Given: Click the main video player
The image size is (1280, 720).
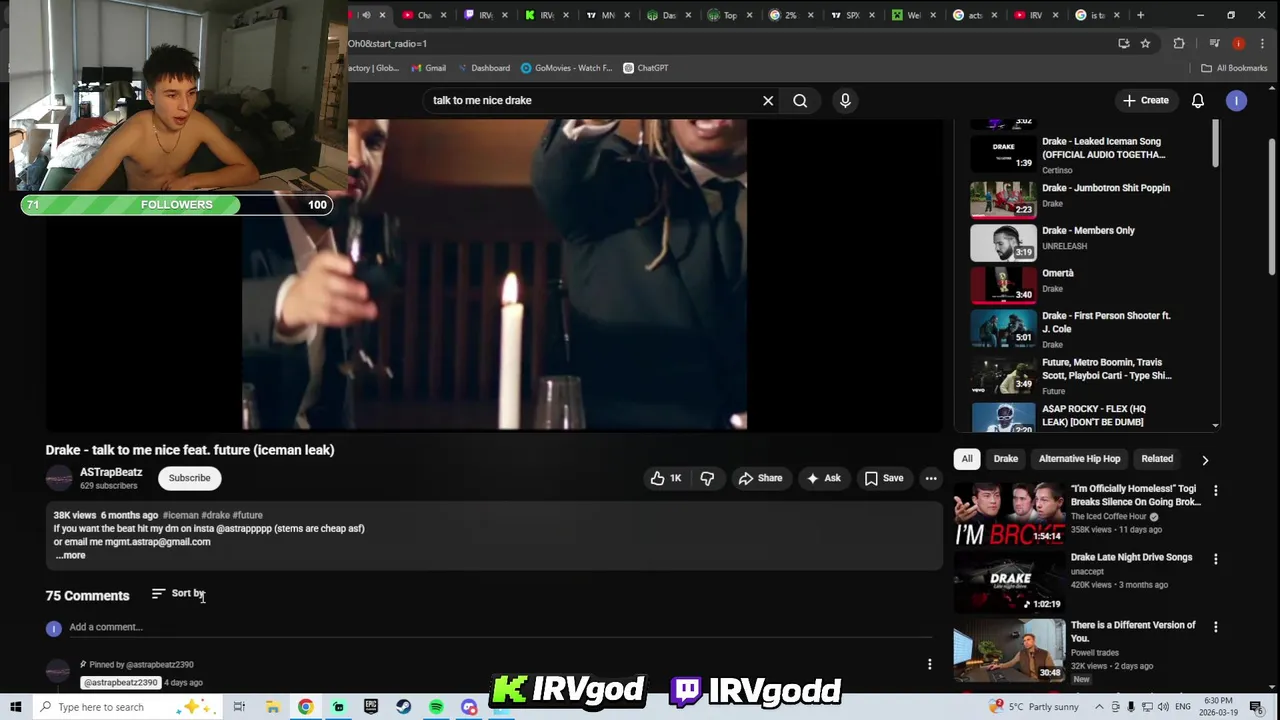Looking at the screenshot, I should click(495, 275).
